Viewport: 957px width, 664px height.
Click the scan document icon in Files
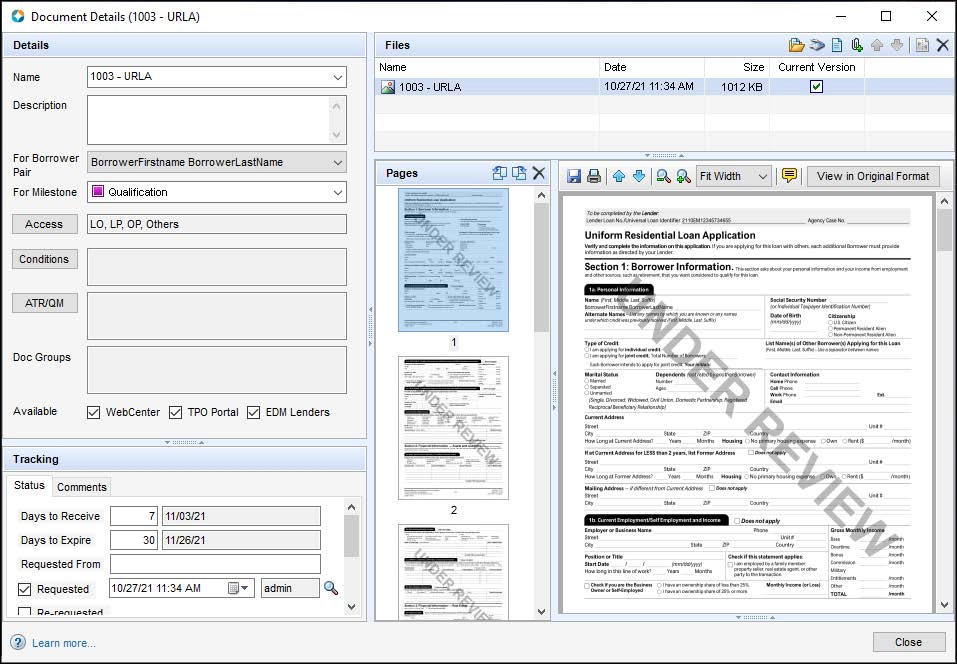[x=817, y=45]
